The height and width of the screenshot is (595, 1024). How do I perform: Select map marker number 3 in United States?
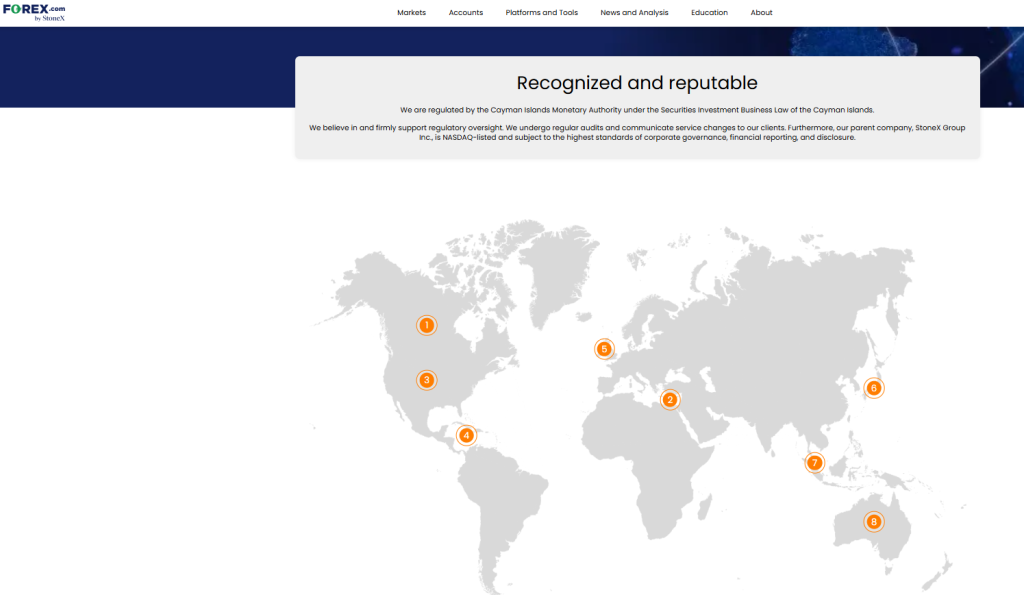426,379
